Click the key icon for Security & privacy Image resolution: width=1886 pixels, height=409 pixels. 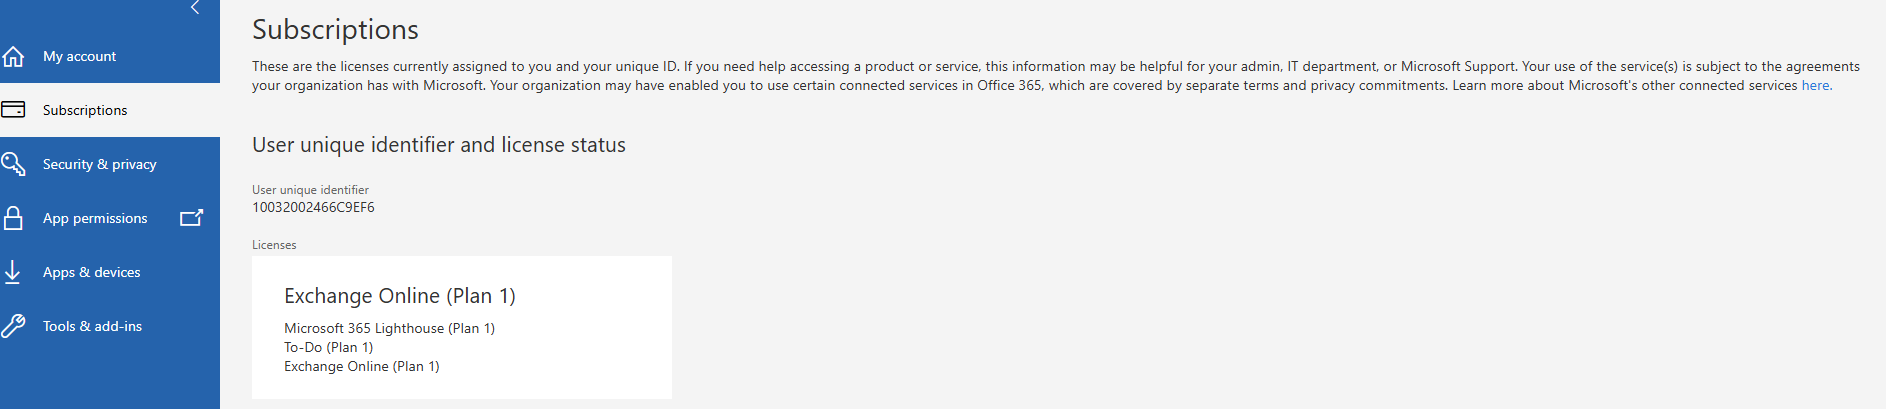(14, 164)
